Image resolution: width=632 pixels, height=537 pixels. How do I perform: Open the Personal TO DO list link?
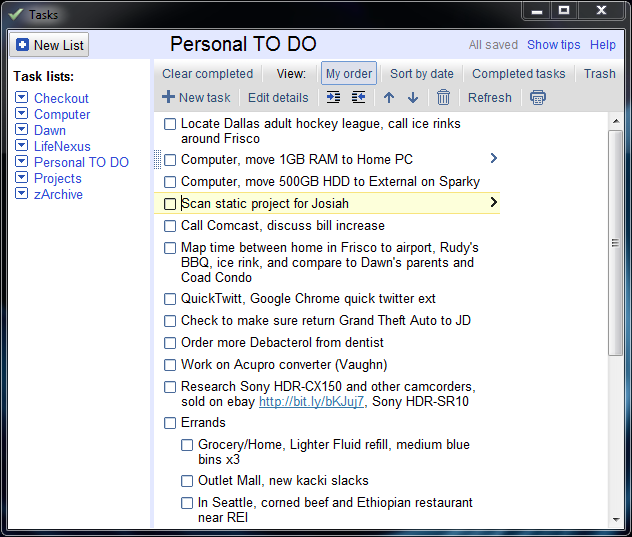tap(81, 162)
